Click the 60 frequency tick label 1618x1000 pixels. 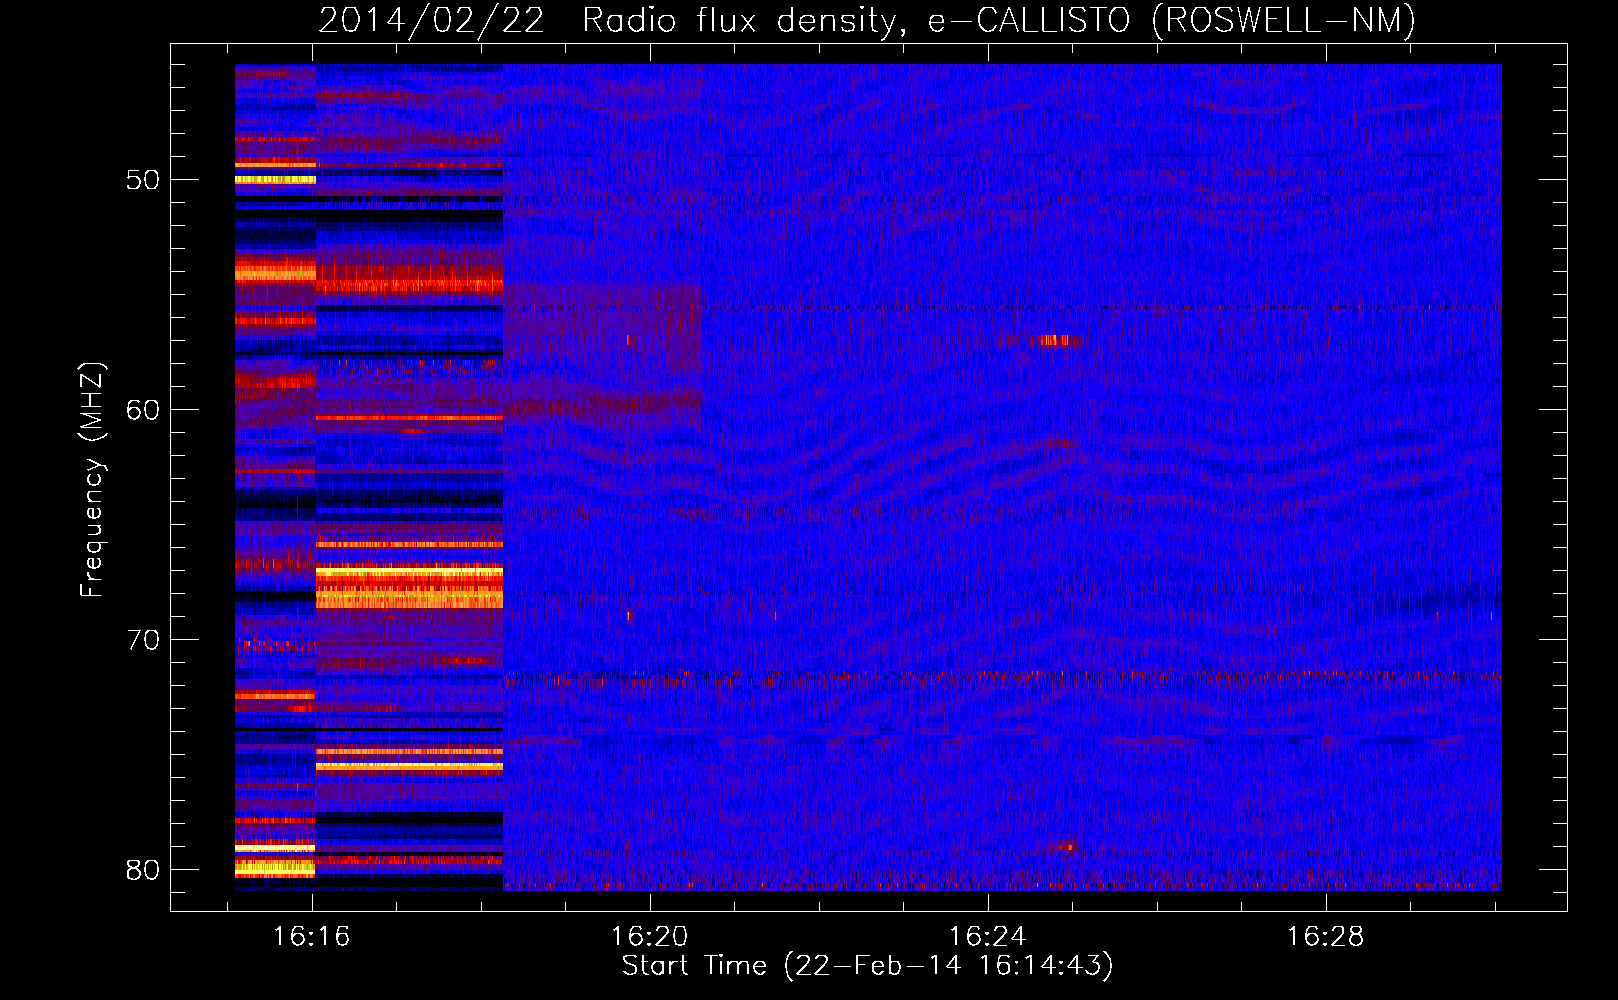click(x=143, y=410)
